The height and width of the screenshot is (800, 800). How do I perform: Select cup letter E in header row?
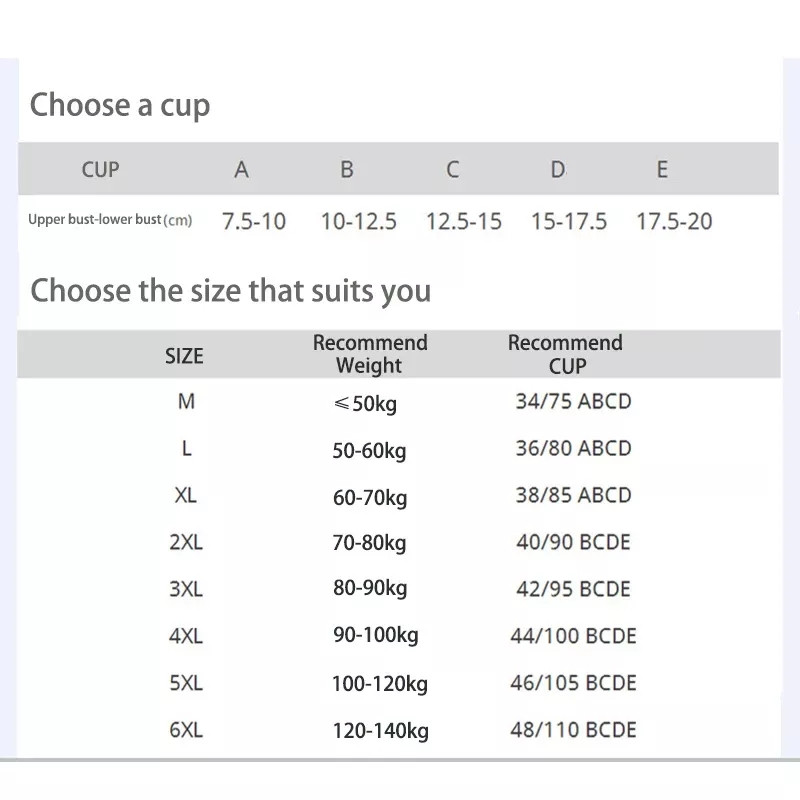pos(662,170)
